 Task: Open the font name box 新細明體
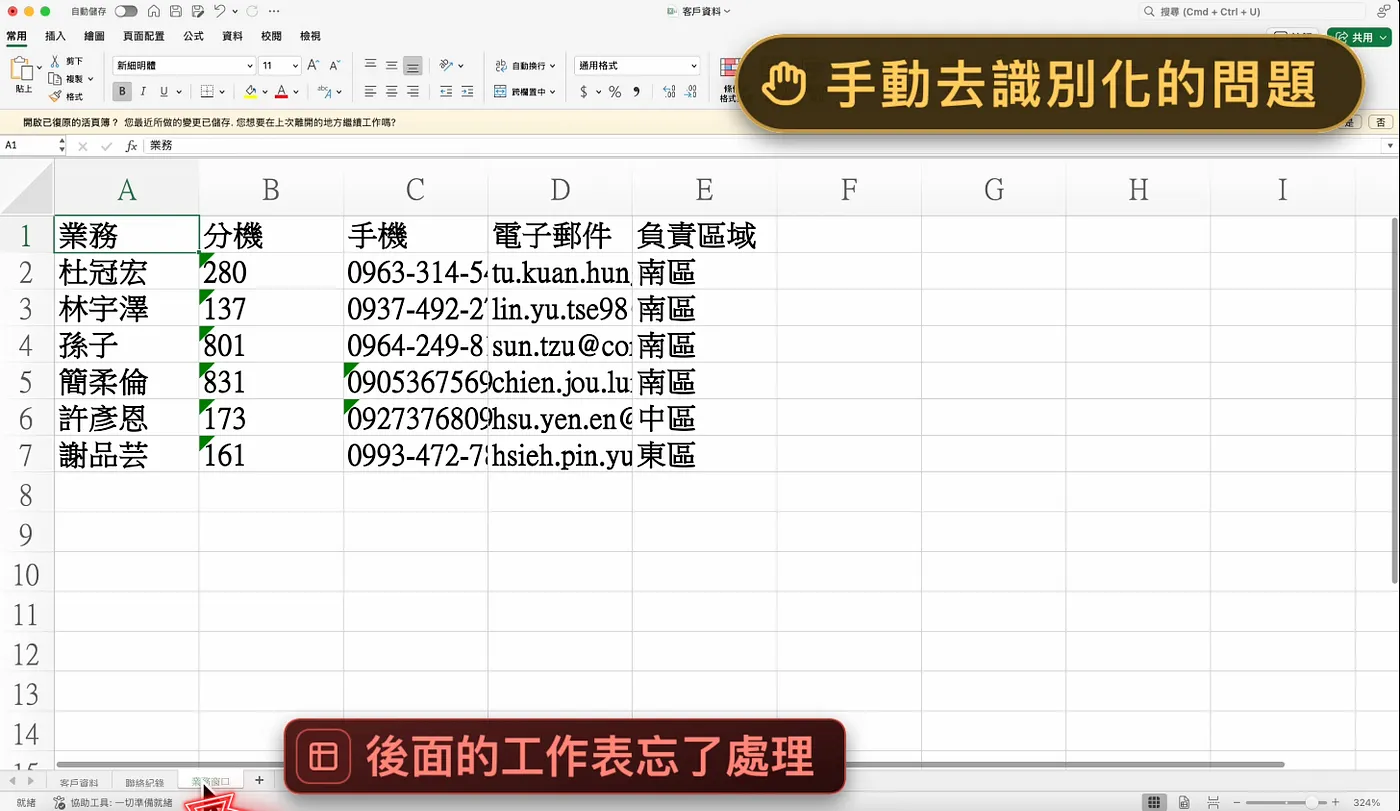185,66
